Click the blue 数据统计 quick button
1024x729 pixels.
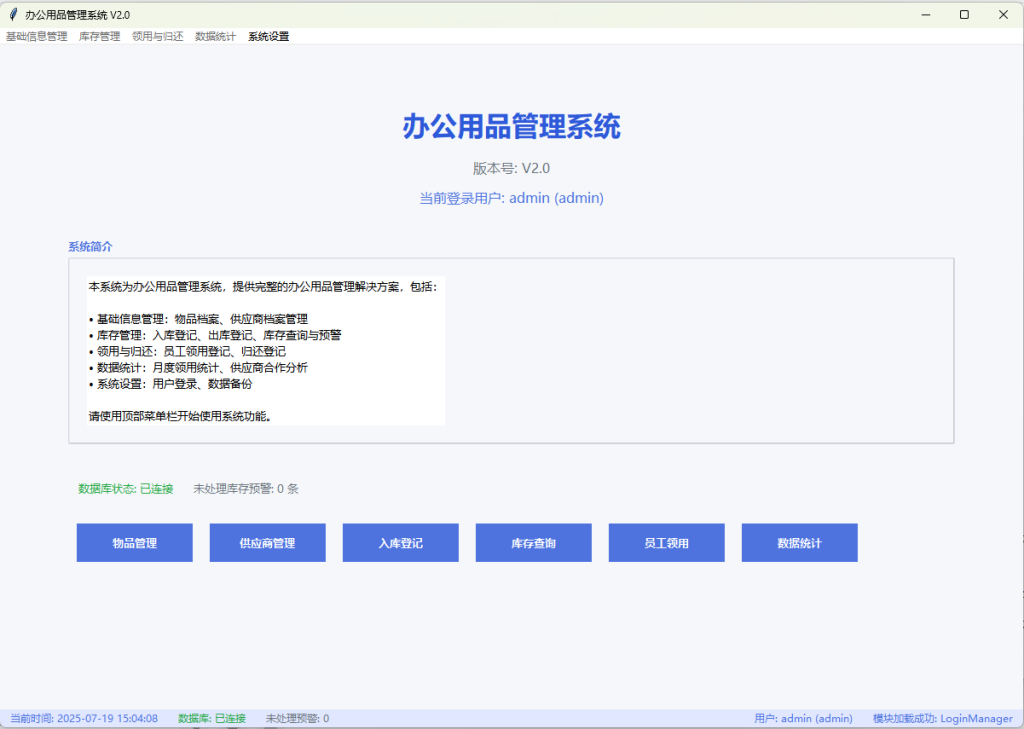click(x=800, y=543)
